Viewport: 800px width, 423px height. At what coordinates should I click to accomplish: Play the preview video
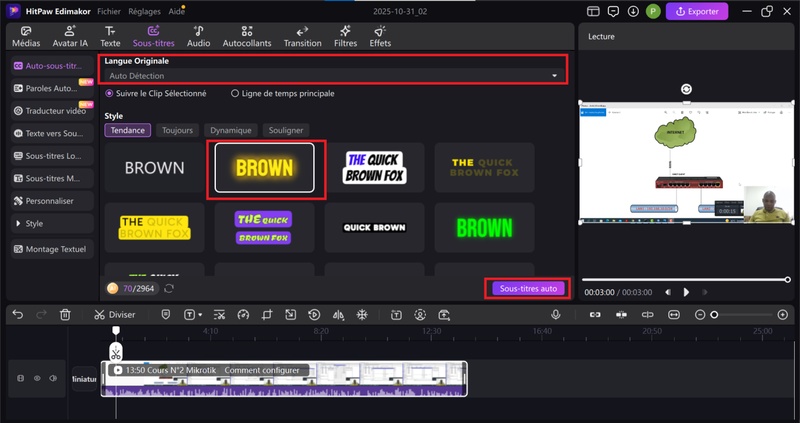(x=686, y=292)
